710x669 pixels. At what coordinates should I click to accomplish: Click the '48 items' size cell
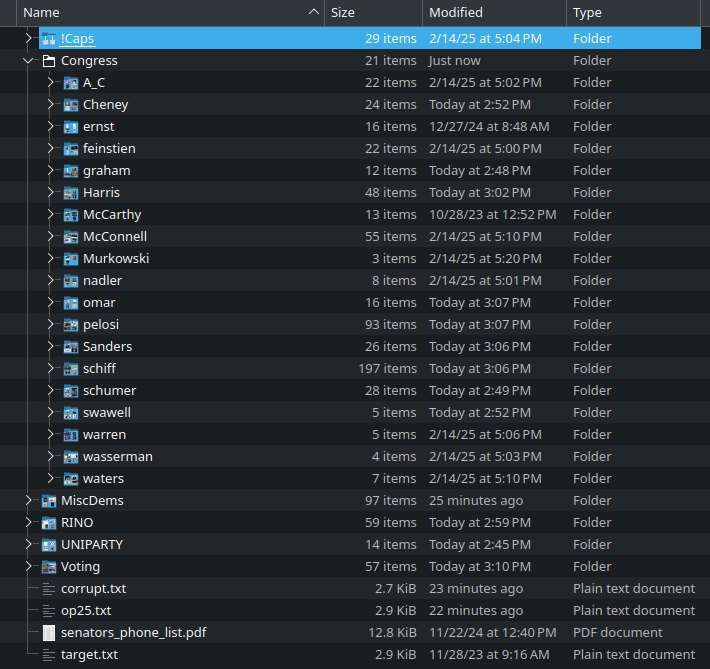pos(391,193)
